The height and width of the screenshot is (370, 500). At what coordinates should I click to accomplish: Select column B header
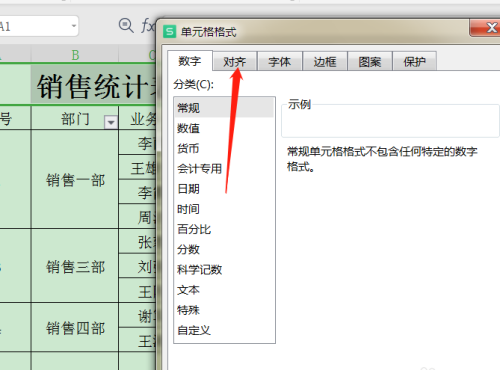(75, 55)
